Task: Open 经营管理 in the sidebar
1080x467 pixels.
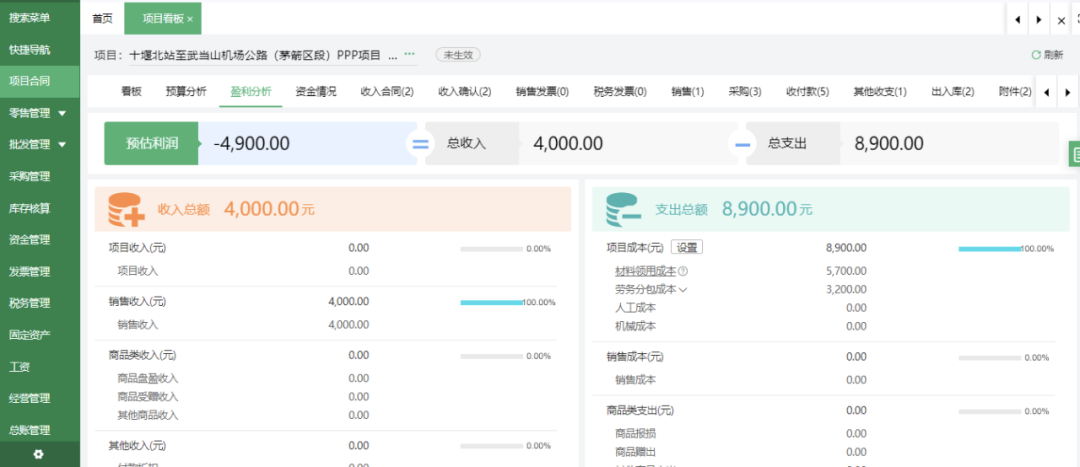Action: [x=30, y=398]
